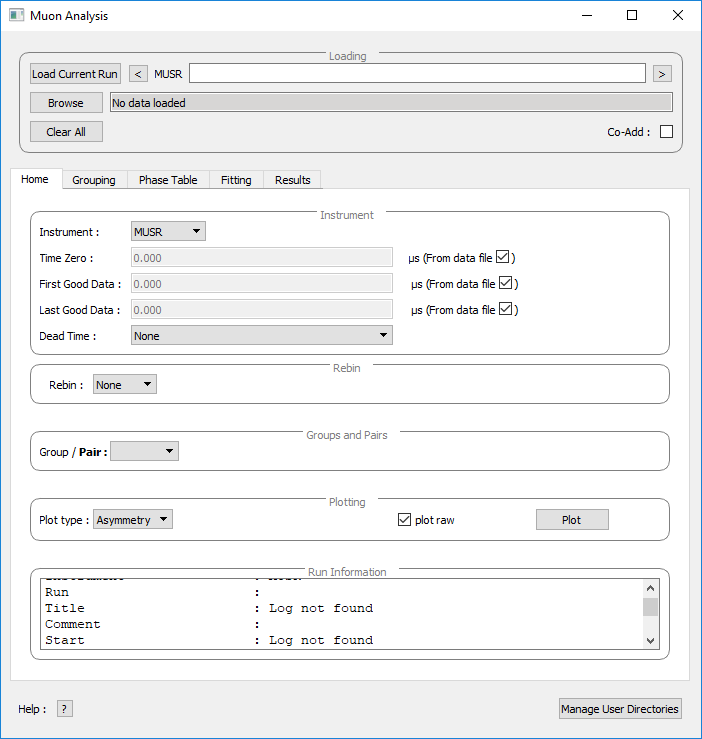The height and width of the screenshot is (739, 702).
Task: Select Plot type Asymmetry dropdown
Action: point(133,520)
